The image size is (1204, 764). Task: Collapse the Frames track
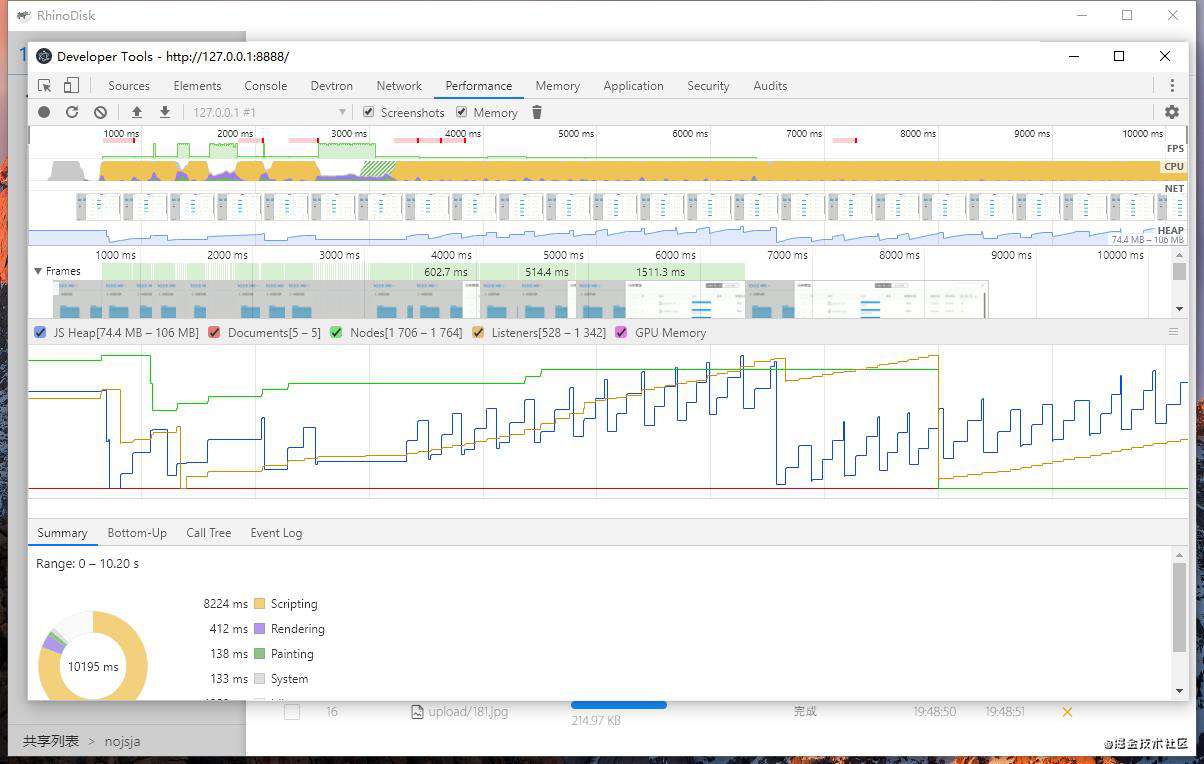pyautogui.click(x=39, y=271)
